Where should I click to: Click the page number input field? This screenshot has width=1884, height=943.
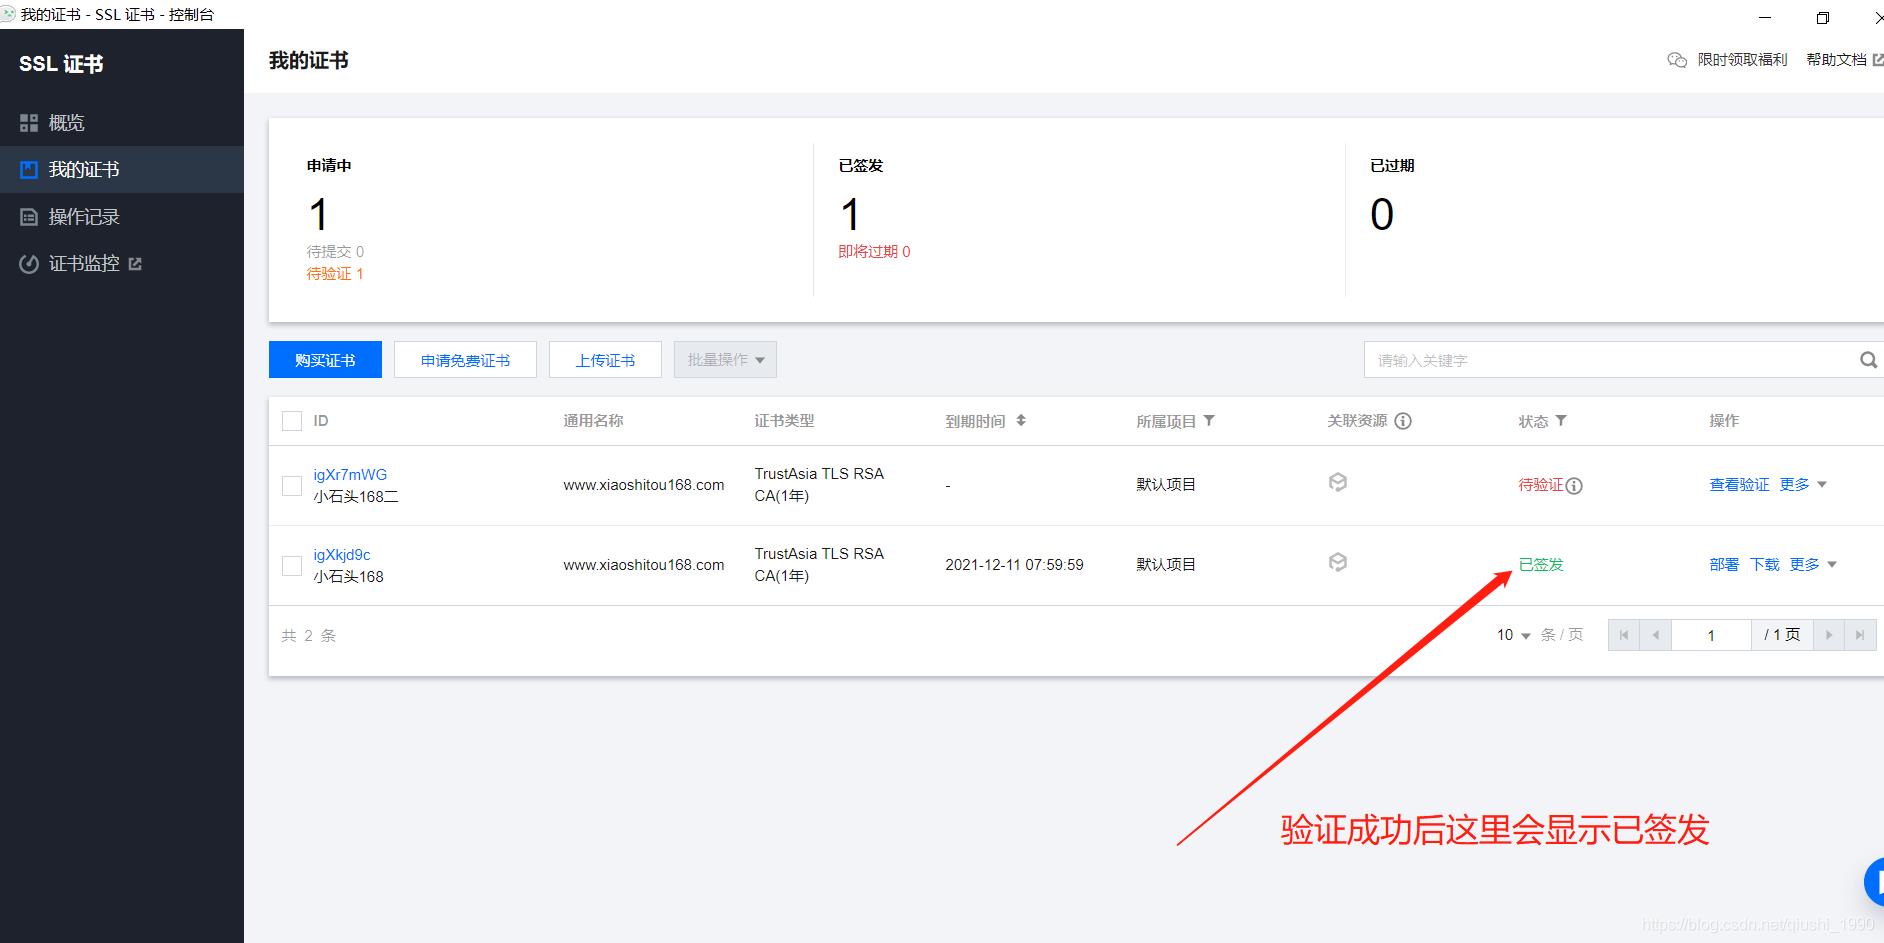1711,635
